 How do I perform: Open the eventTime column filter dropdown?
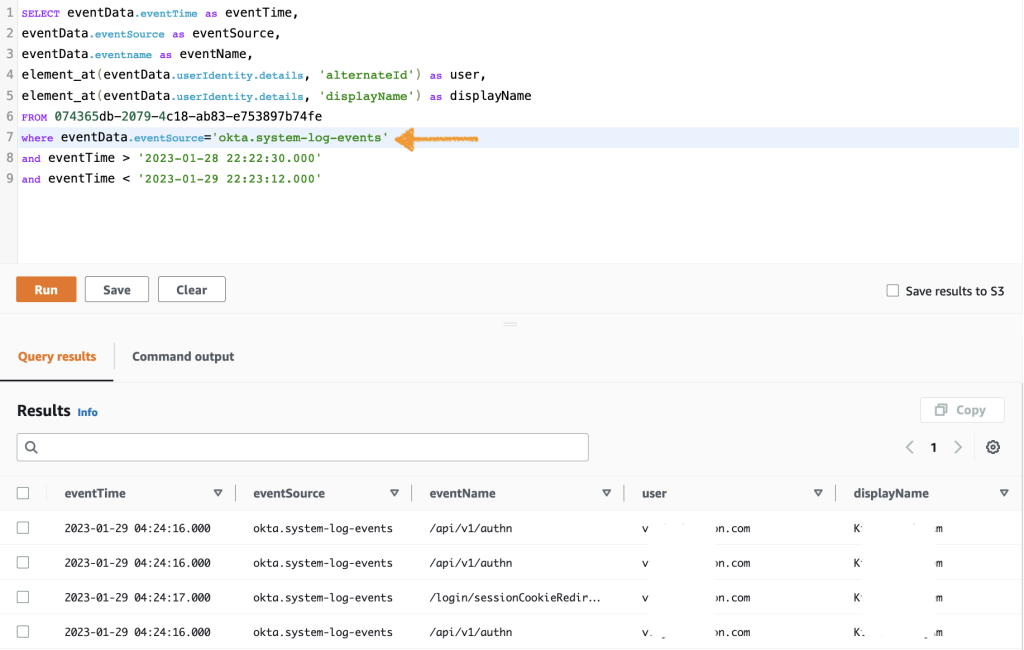pyautogui.click(x=218, y=492)
